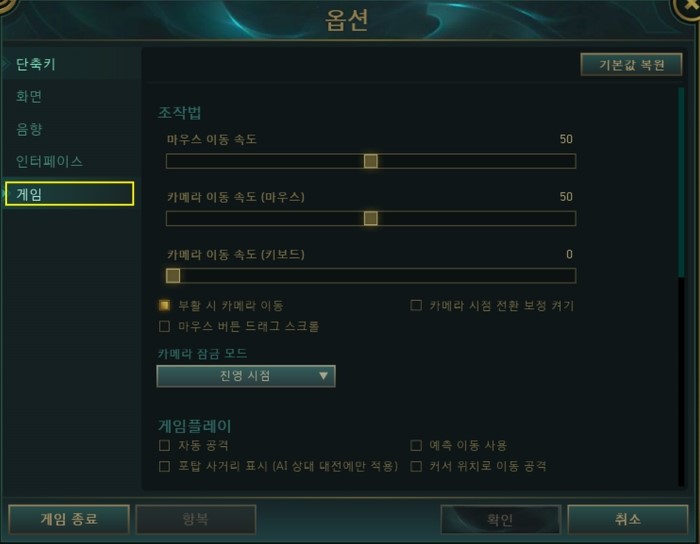
Task: Check 커서 위치로 이동 공격 option
Action: click(x=416, y=466)
